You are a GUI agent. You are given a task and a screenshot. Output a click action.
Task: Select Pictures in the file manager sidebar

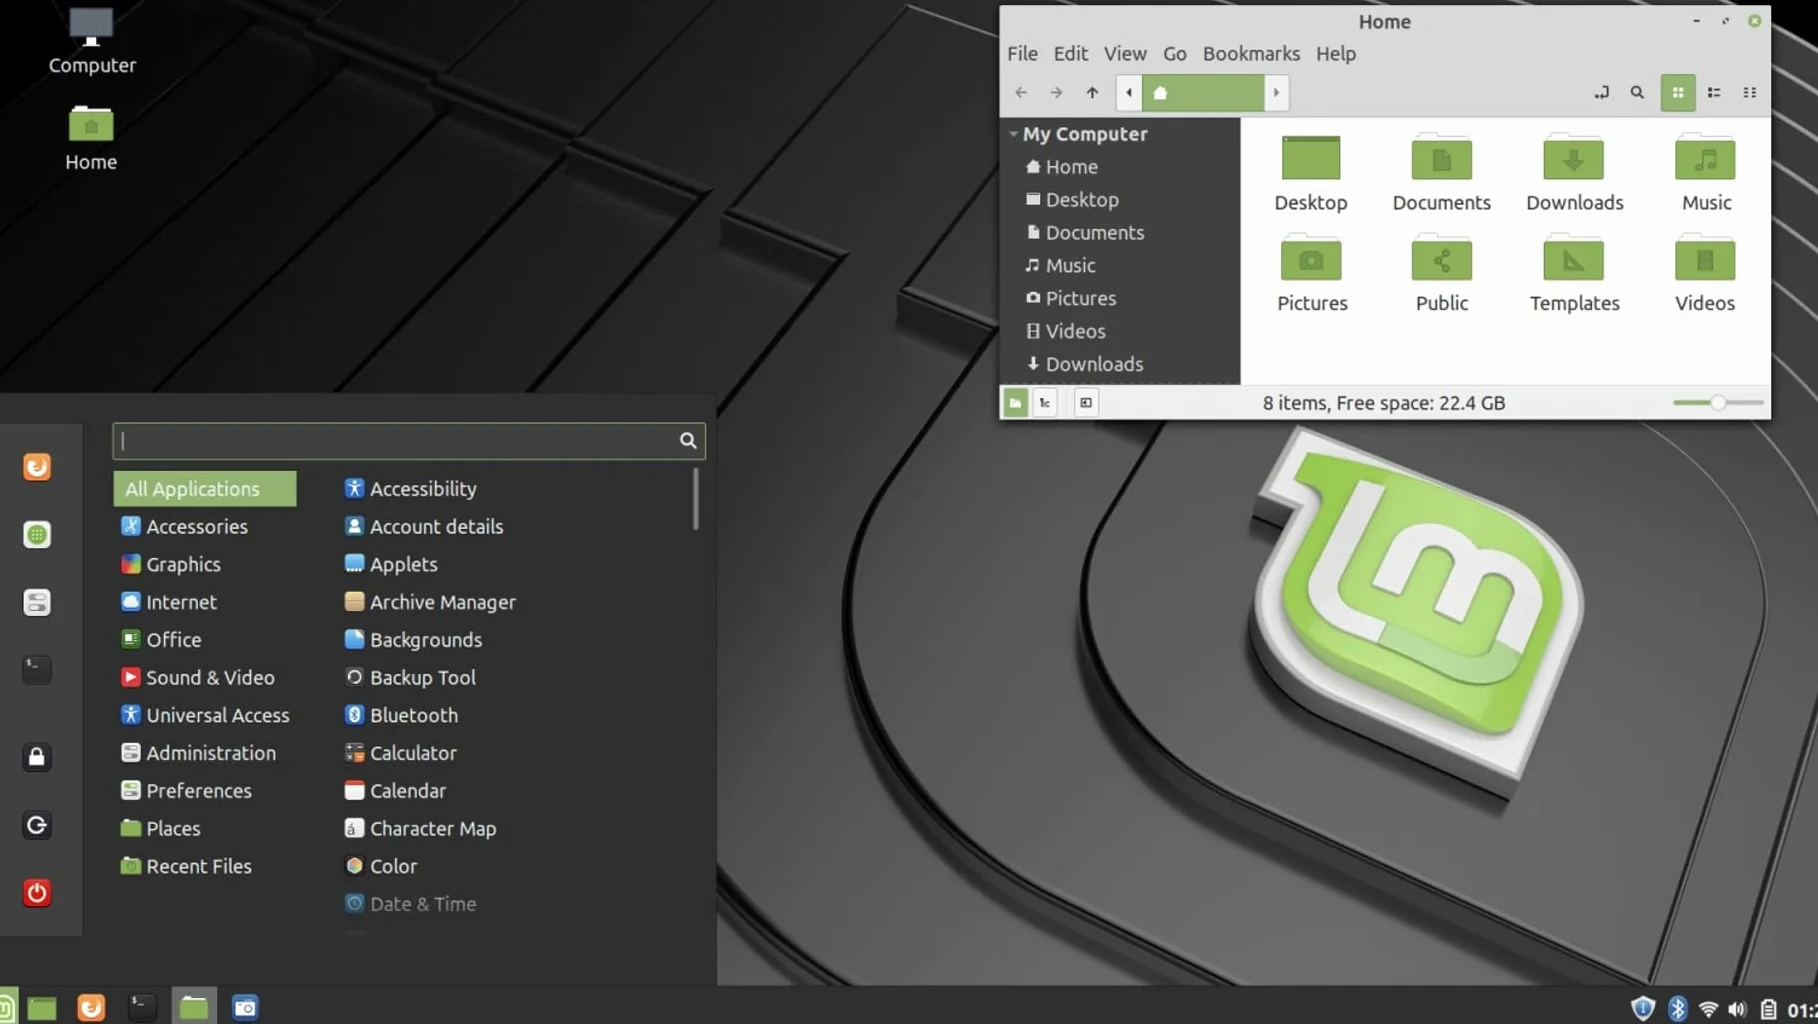1070,298
